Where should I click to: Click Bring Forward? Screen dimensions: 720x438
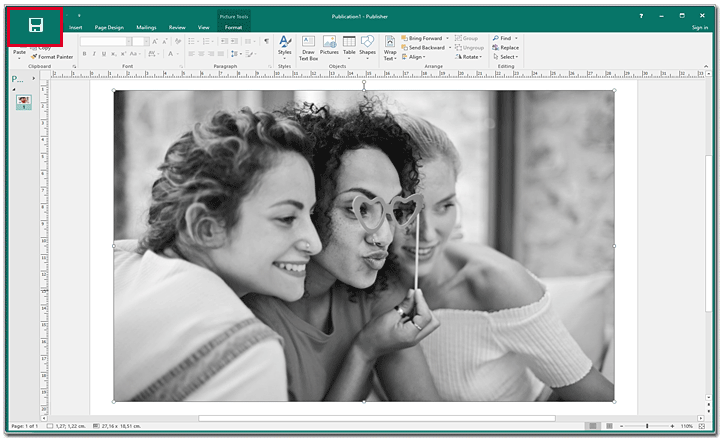pyautogui.click(x=422, y=38)
